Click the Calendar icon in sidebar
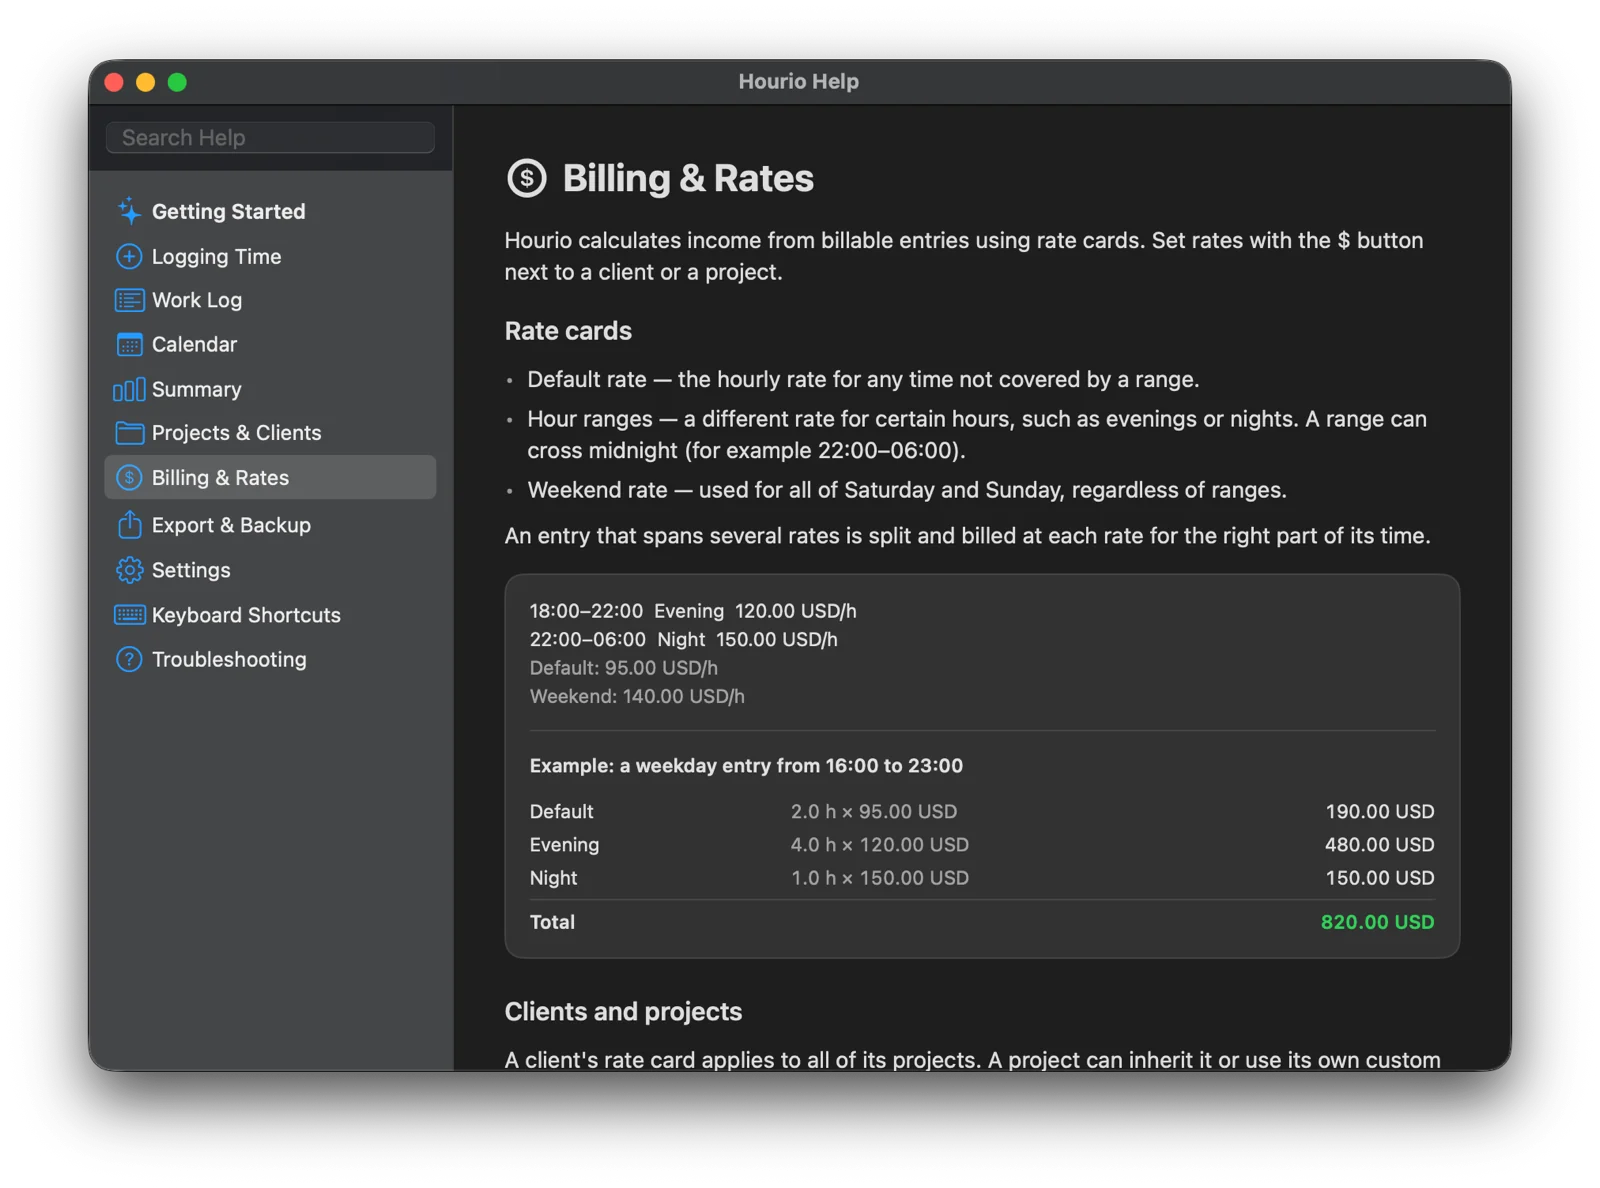Viewport: 1600px width, 1188px height. pos(129,344)
